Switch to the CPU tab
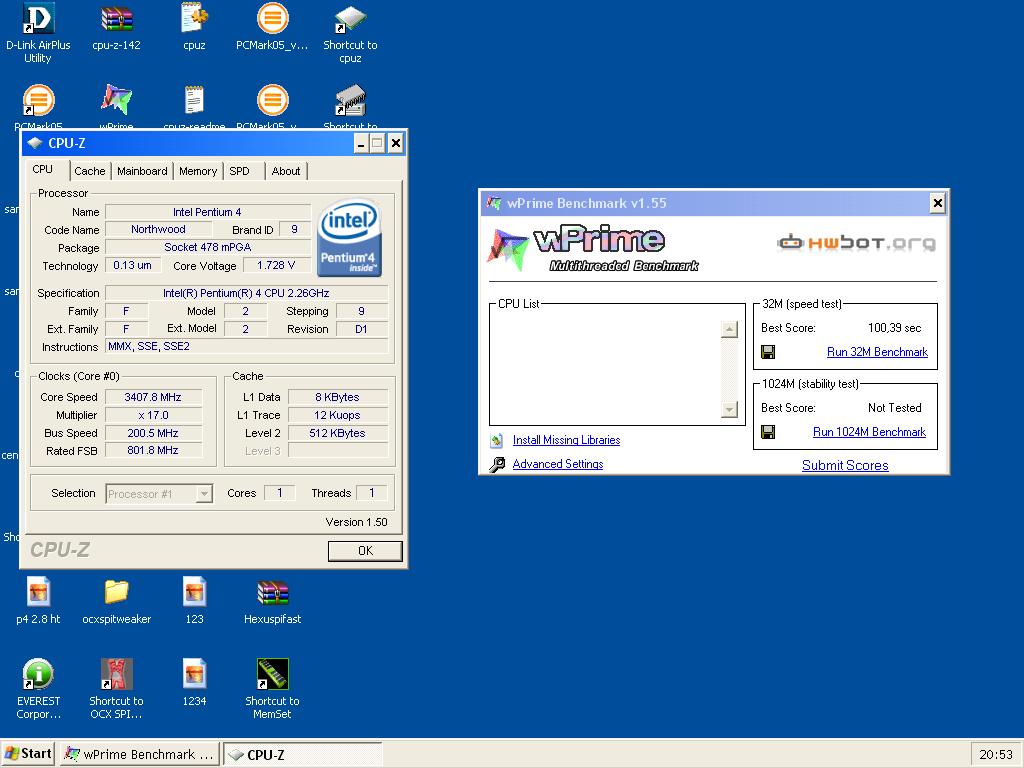Screen dimensions: 1024x768 [42, 170]
